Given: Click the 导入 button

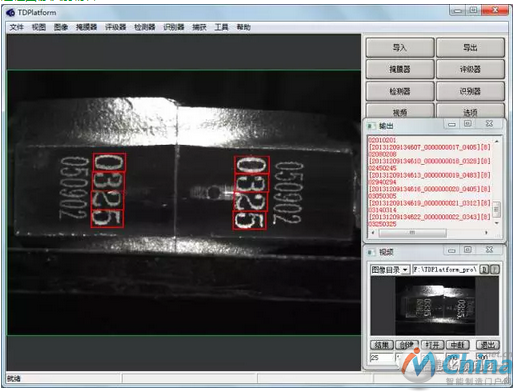Looking at the screenshot, I should [x=400, y=48].
